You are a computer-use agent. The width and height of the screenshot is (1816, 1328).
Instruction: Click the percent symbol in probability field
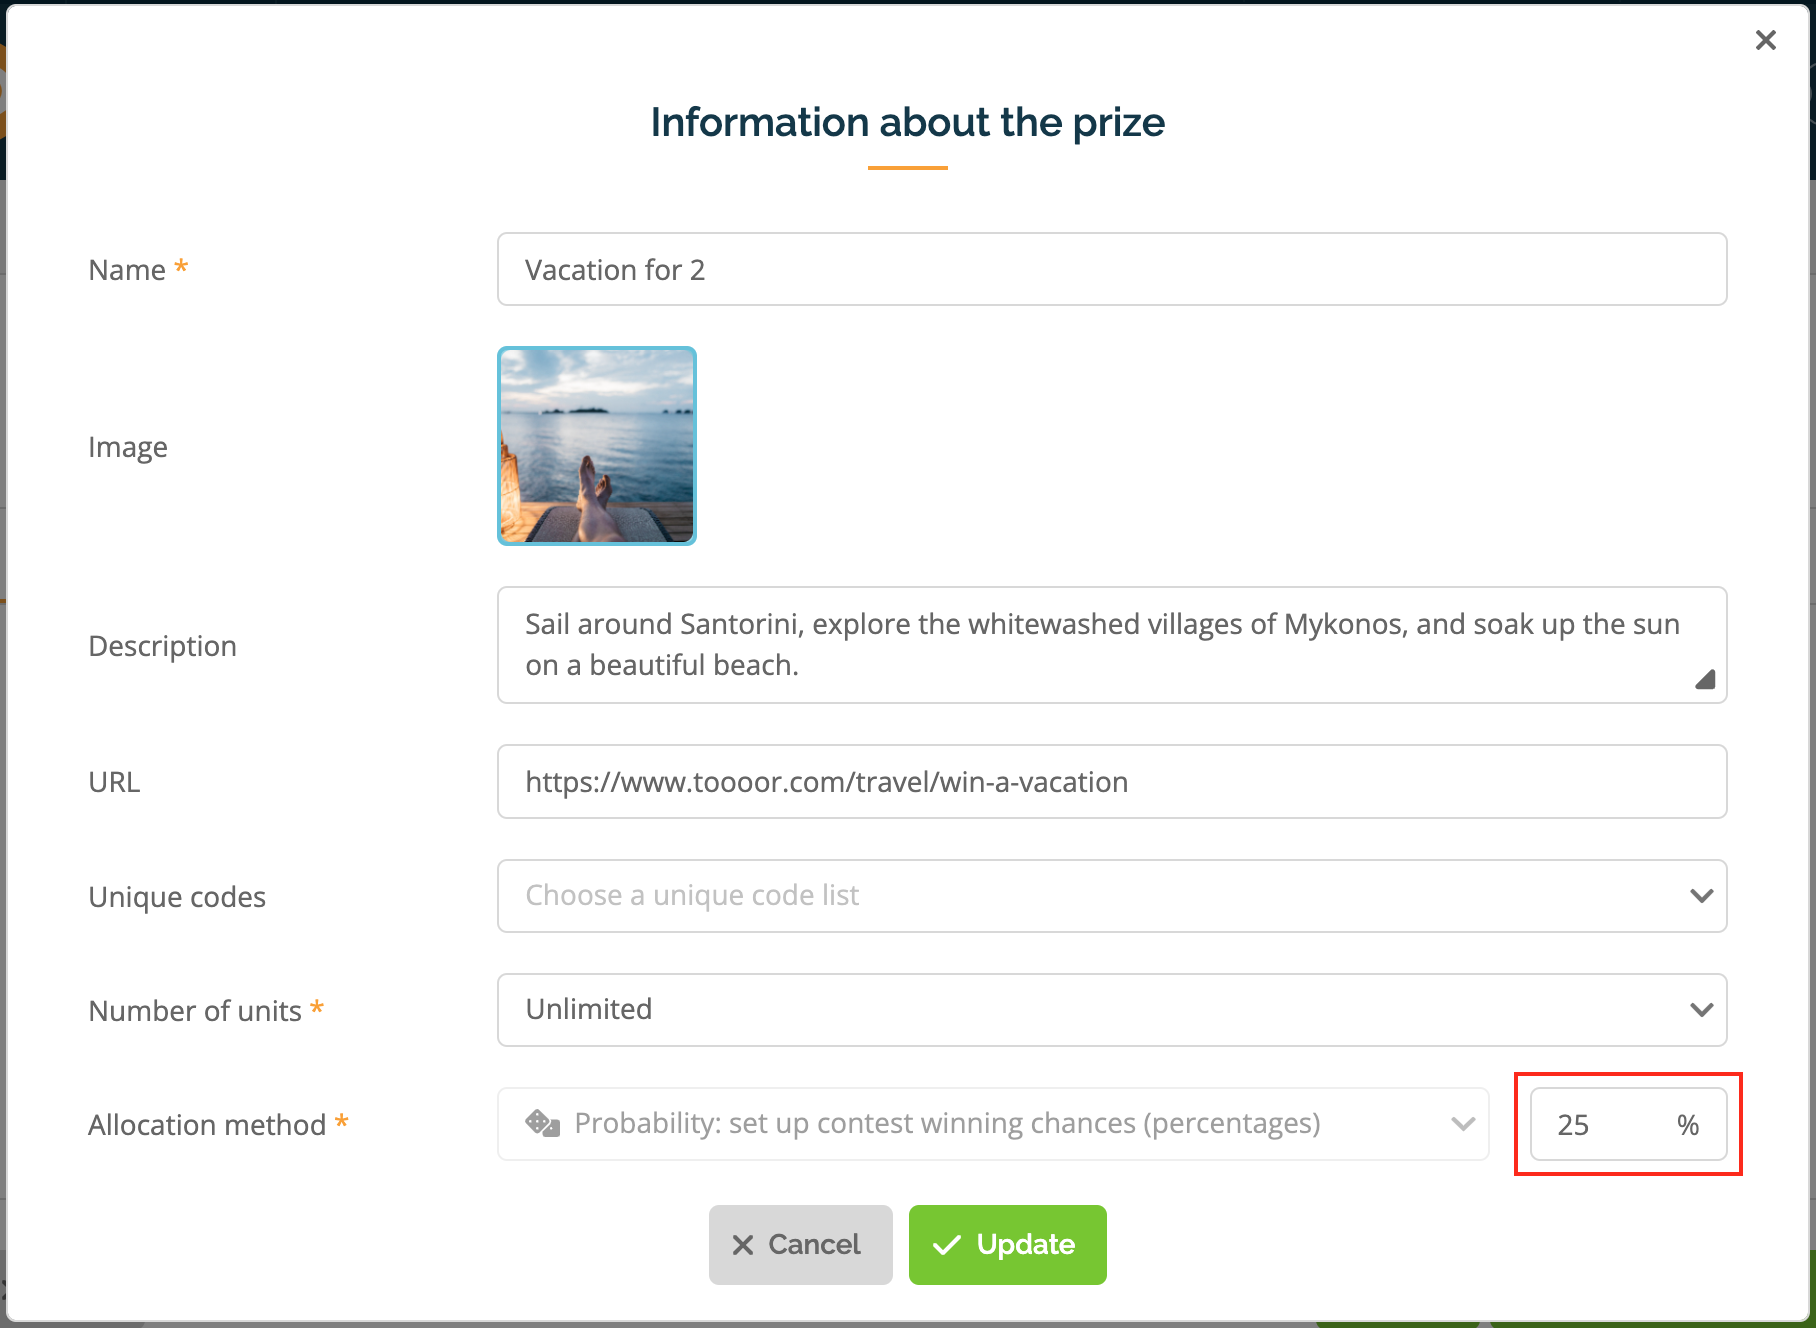[1688, 1125]
